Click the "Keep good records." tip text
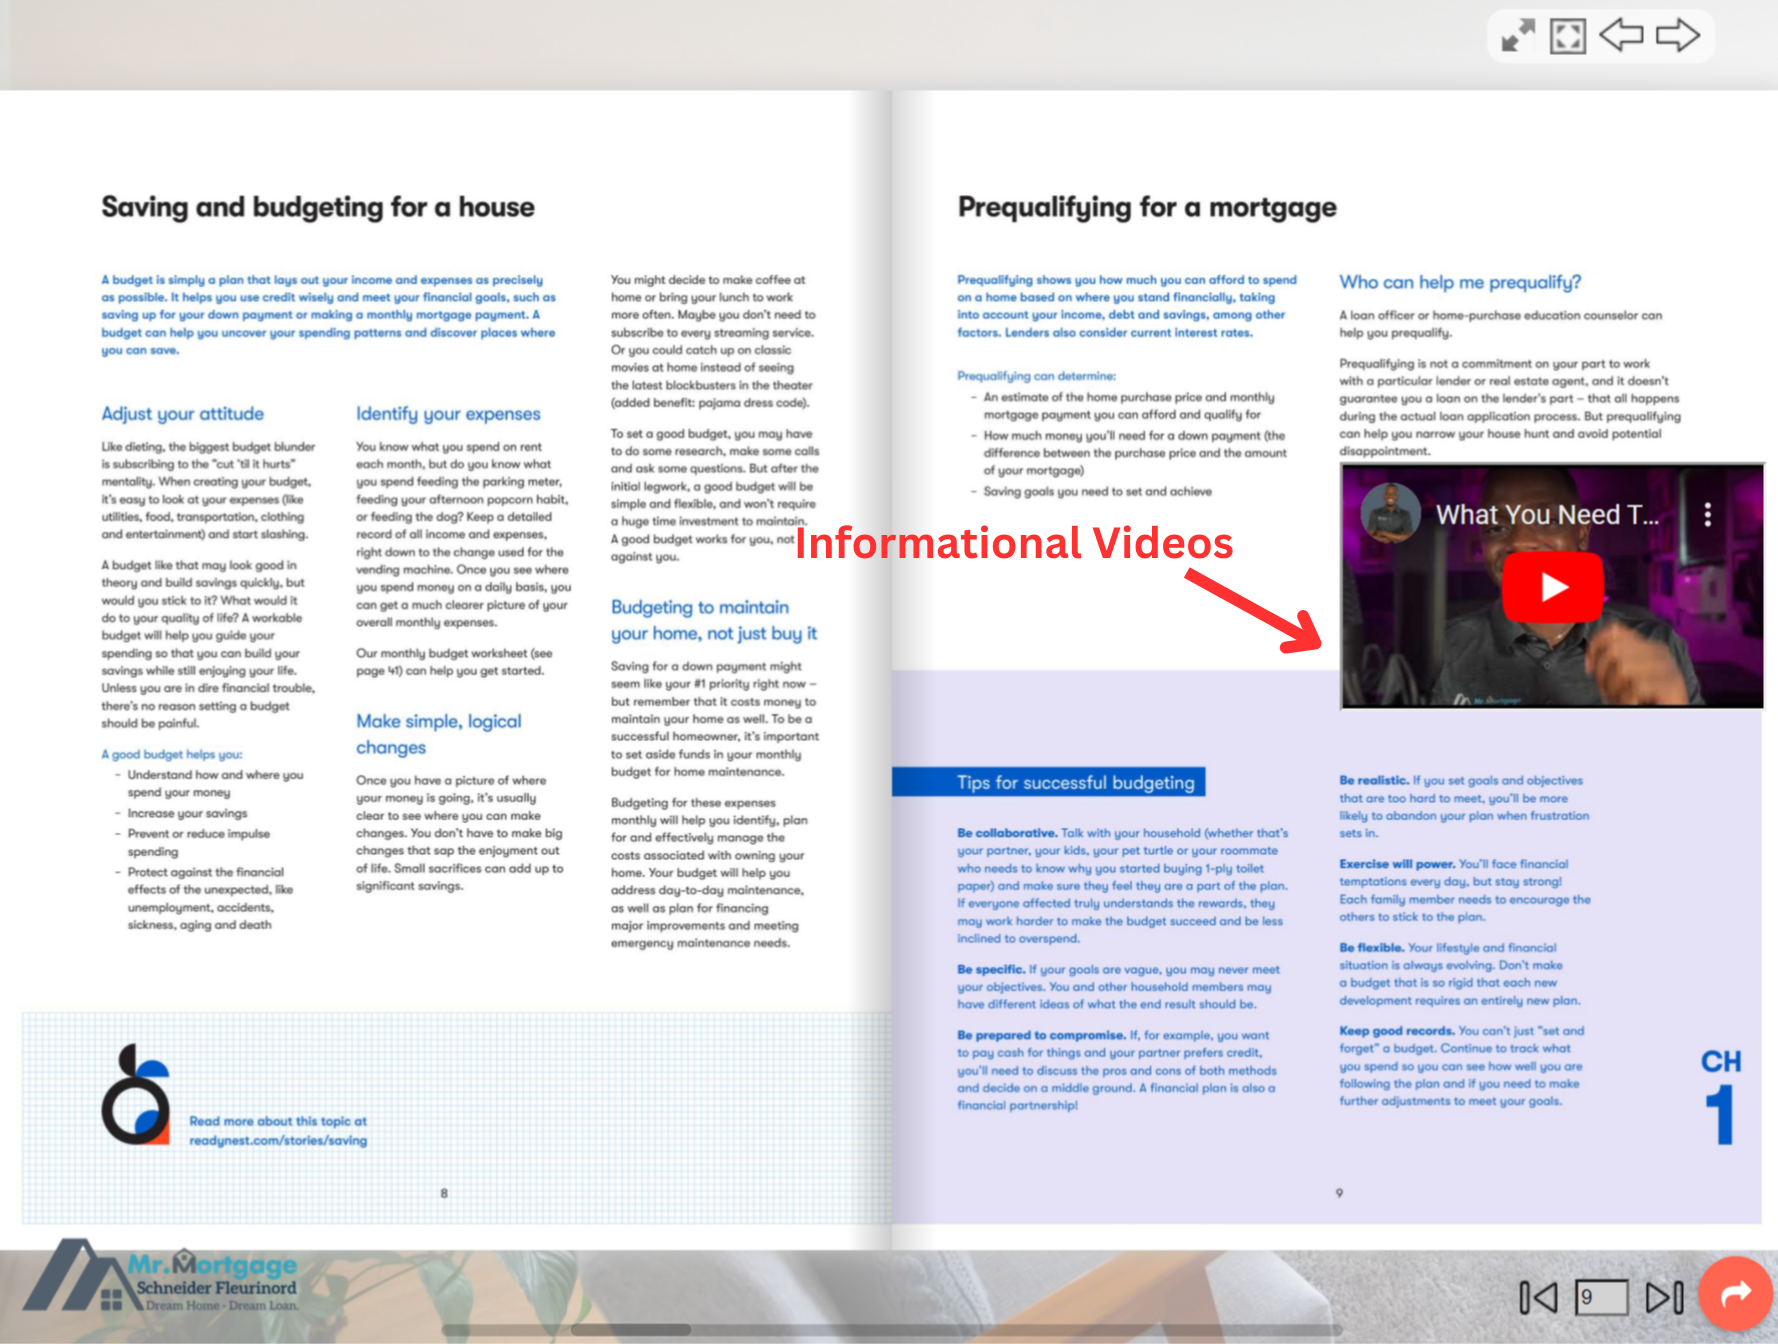The width and height of the screenshot is (1778, 1344). 1397,1031
